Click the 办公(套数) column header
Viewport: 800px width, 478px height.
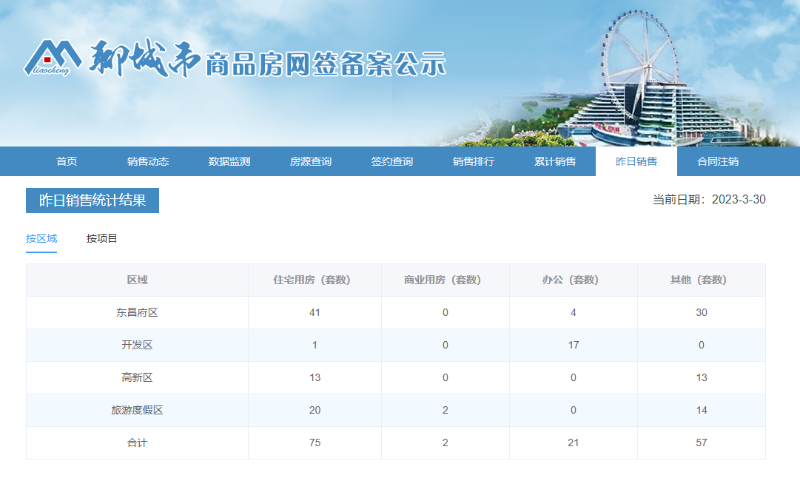573,280
